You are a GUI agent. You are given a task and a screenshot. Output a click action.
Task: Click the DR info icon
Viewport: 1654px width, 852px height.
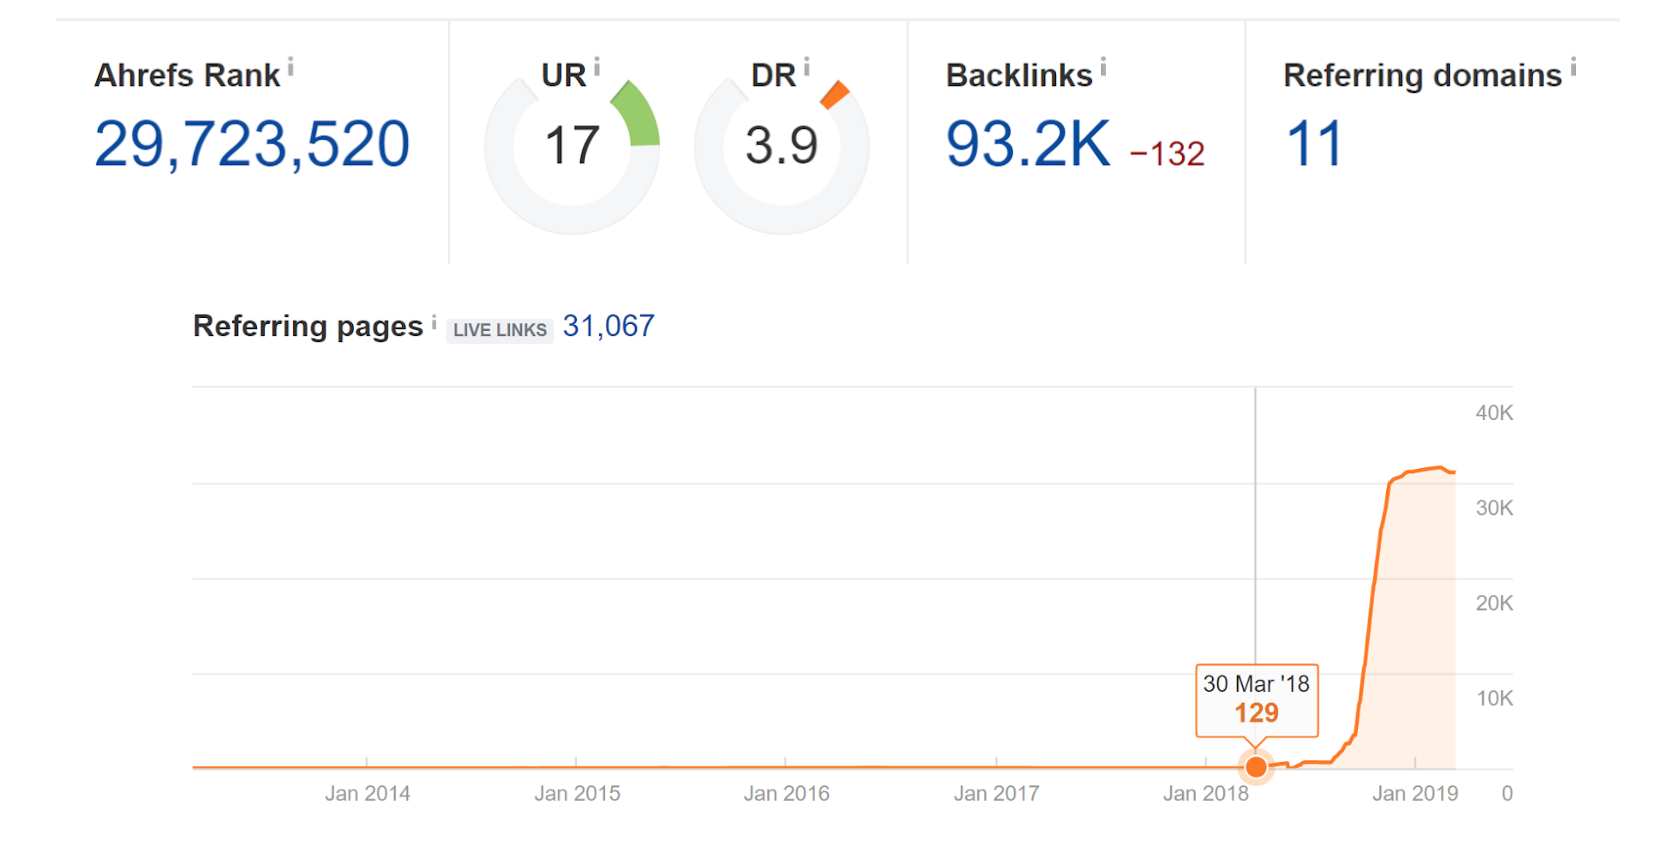806,67
